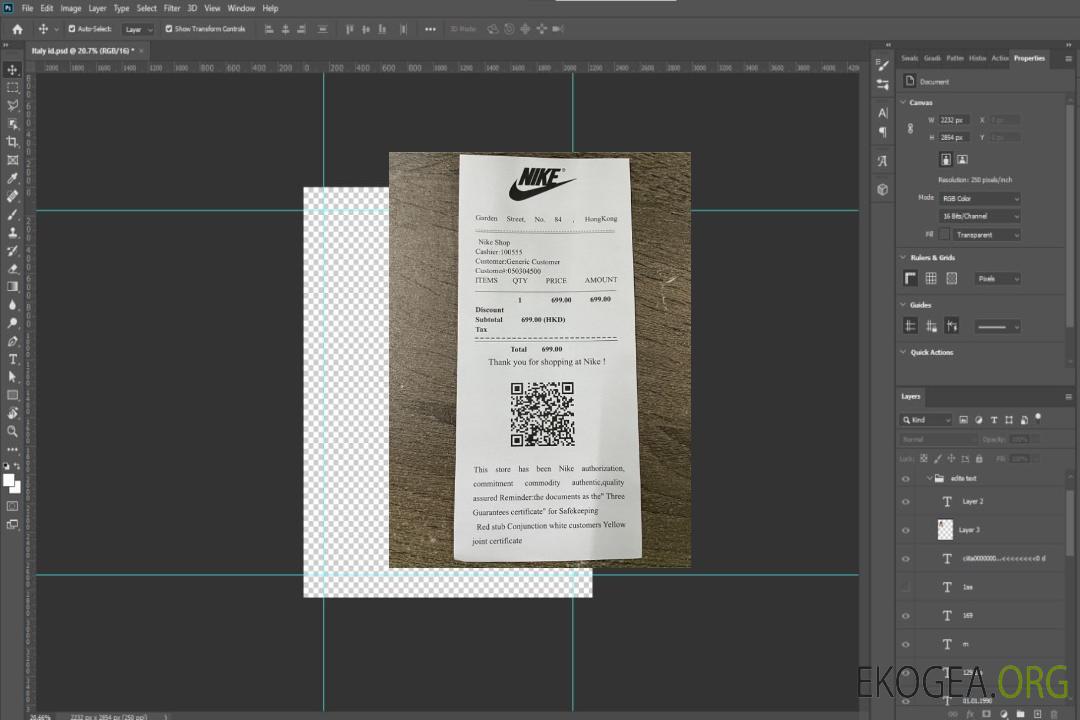
Task: Toggle the layer filter on/off switch
Action: click(1038, 418)
